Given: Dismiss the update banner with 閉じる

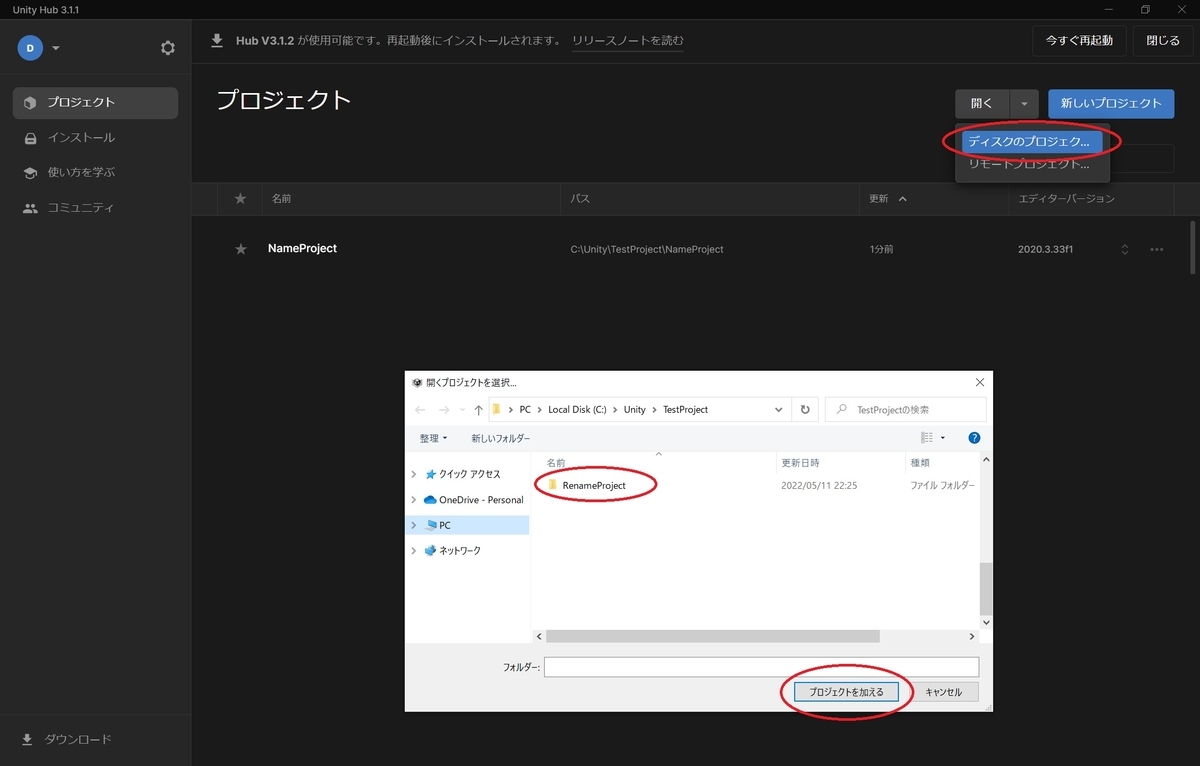Looking at the screenshot, I should 1163,41.
